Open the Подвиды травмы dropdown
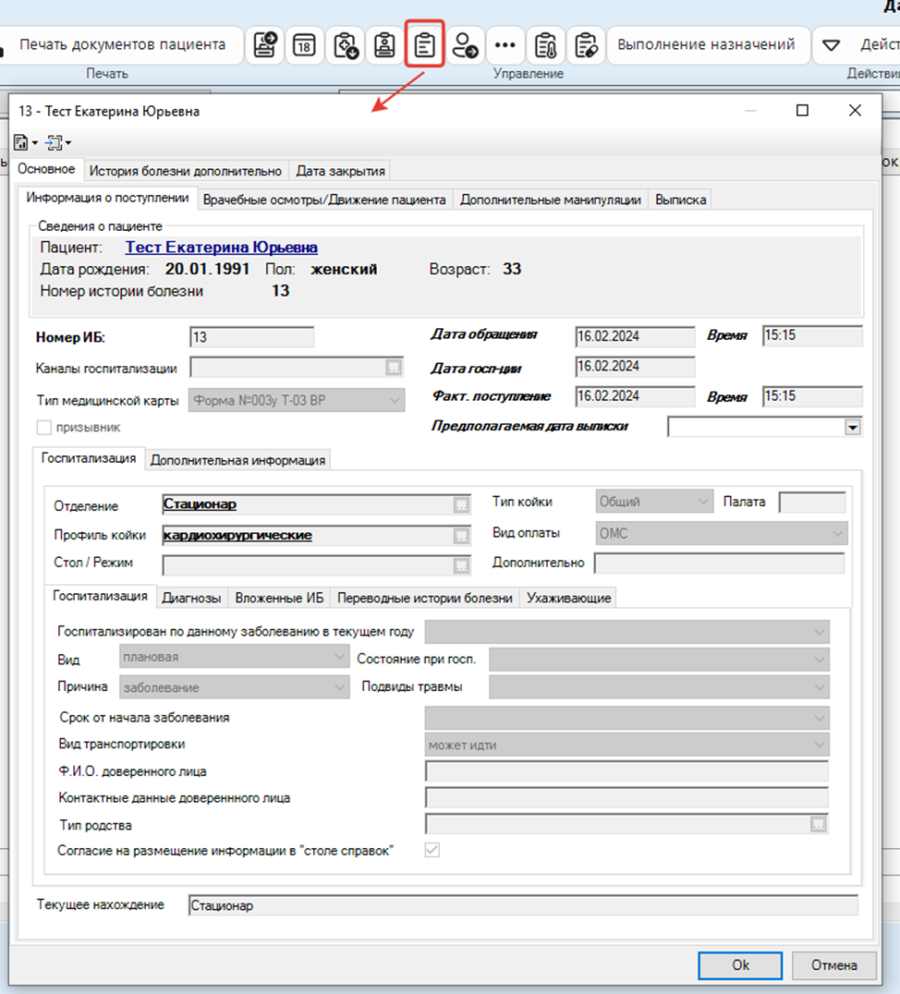 (659, 687)
